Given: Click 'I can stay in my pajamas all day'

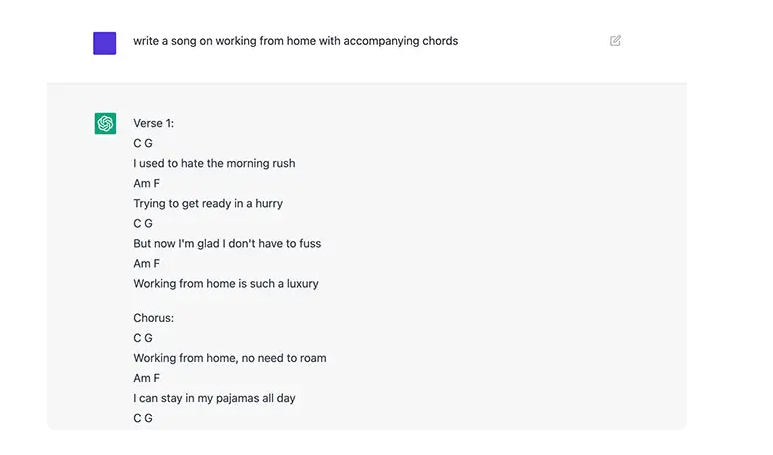Looking at the screenshot, I should tap(214, 398).
